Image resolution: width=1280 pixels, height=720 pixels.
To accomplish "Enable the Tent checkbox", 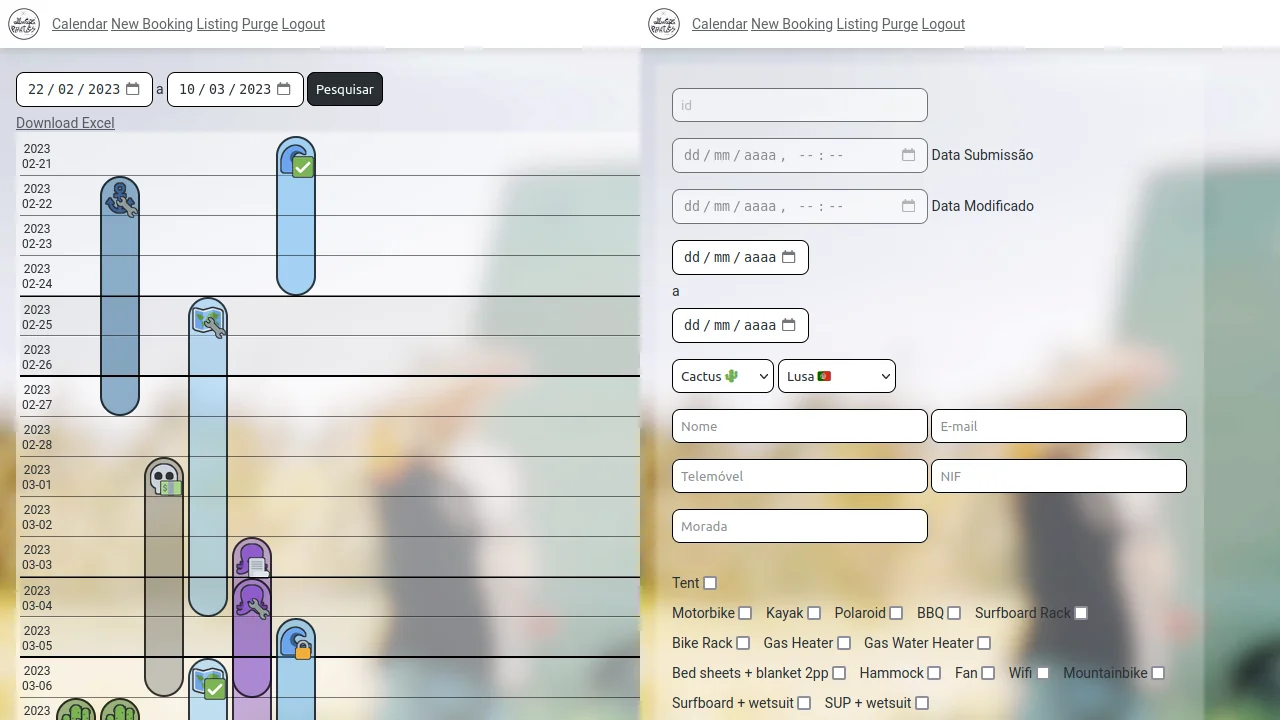I will (710, 583).
